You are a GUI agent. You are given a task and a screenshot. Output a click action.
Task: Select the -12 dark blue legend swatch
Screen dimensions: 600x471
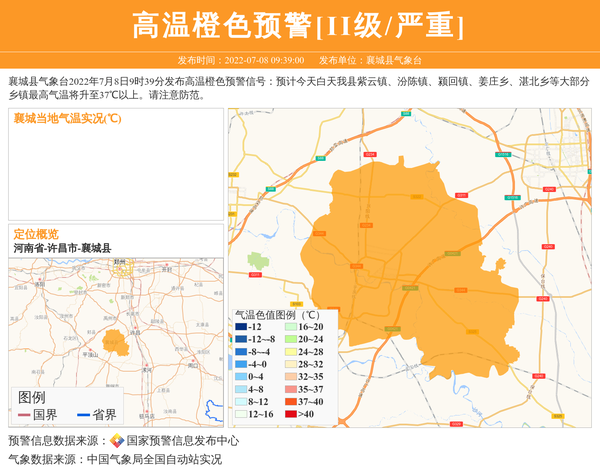click(240, 327)
